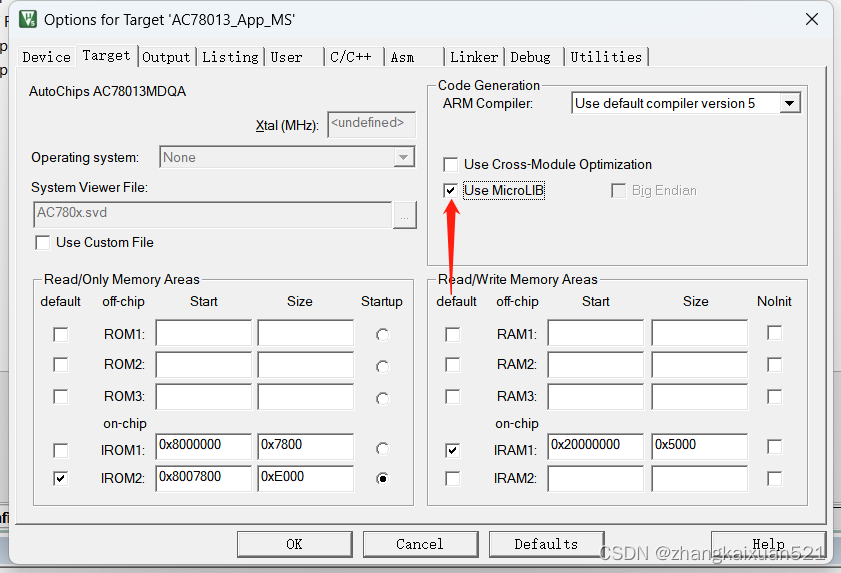
Task: Edit IRAM1 start address 0x20000000
Action: click(595, 447)
